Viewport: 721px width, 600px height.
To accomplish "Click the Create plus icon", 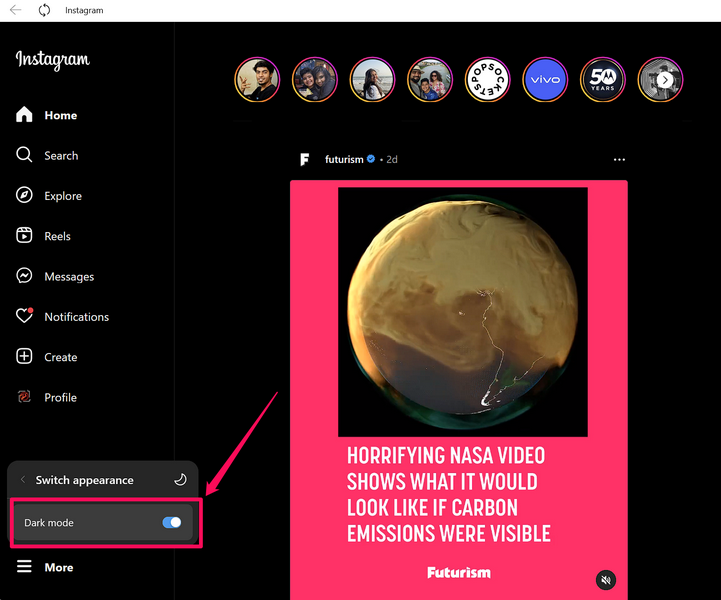I will coord(25,357).
